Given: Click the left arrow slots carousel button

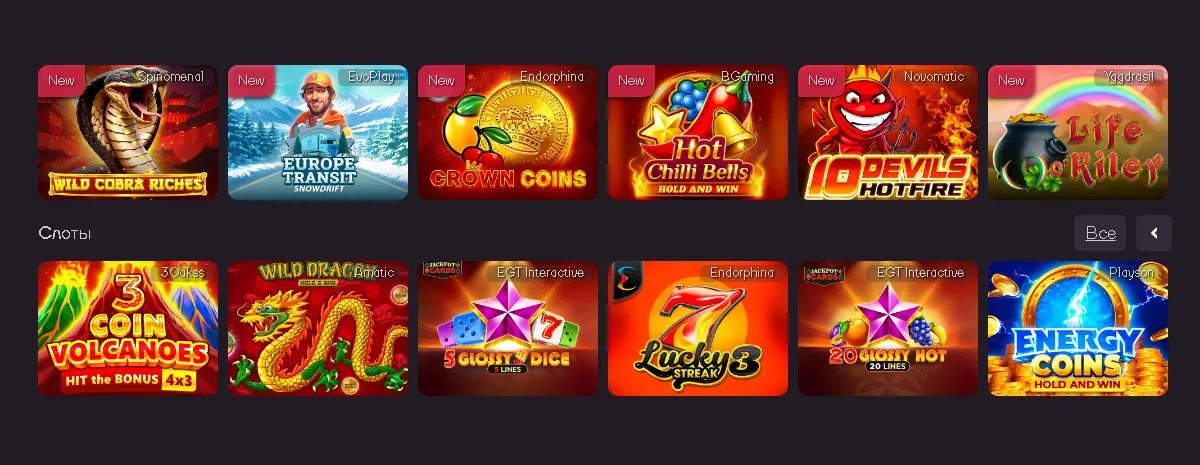Looking at the screenshot, I should [1154, 233].
